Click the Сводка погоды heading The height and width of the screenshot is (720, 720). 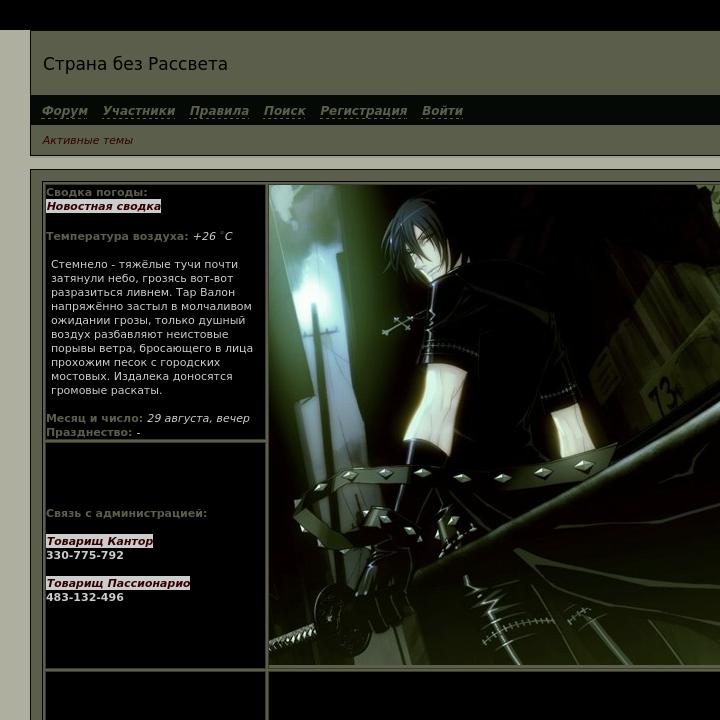(x=97, y=192)
